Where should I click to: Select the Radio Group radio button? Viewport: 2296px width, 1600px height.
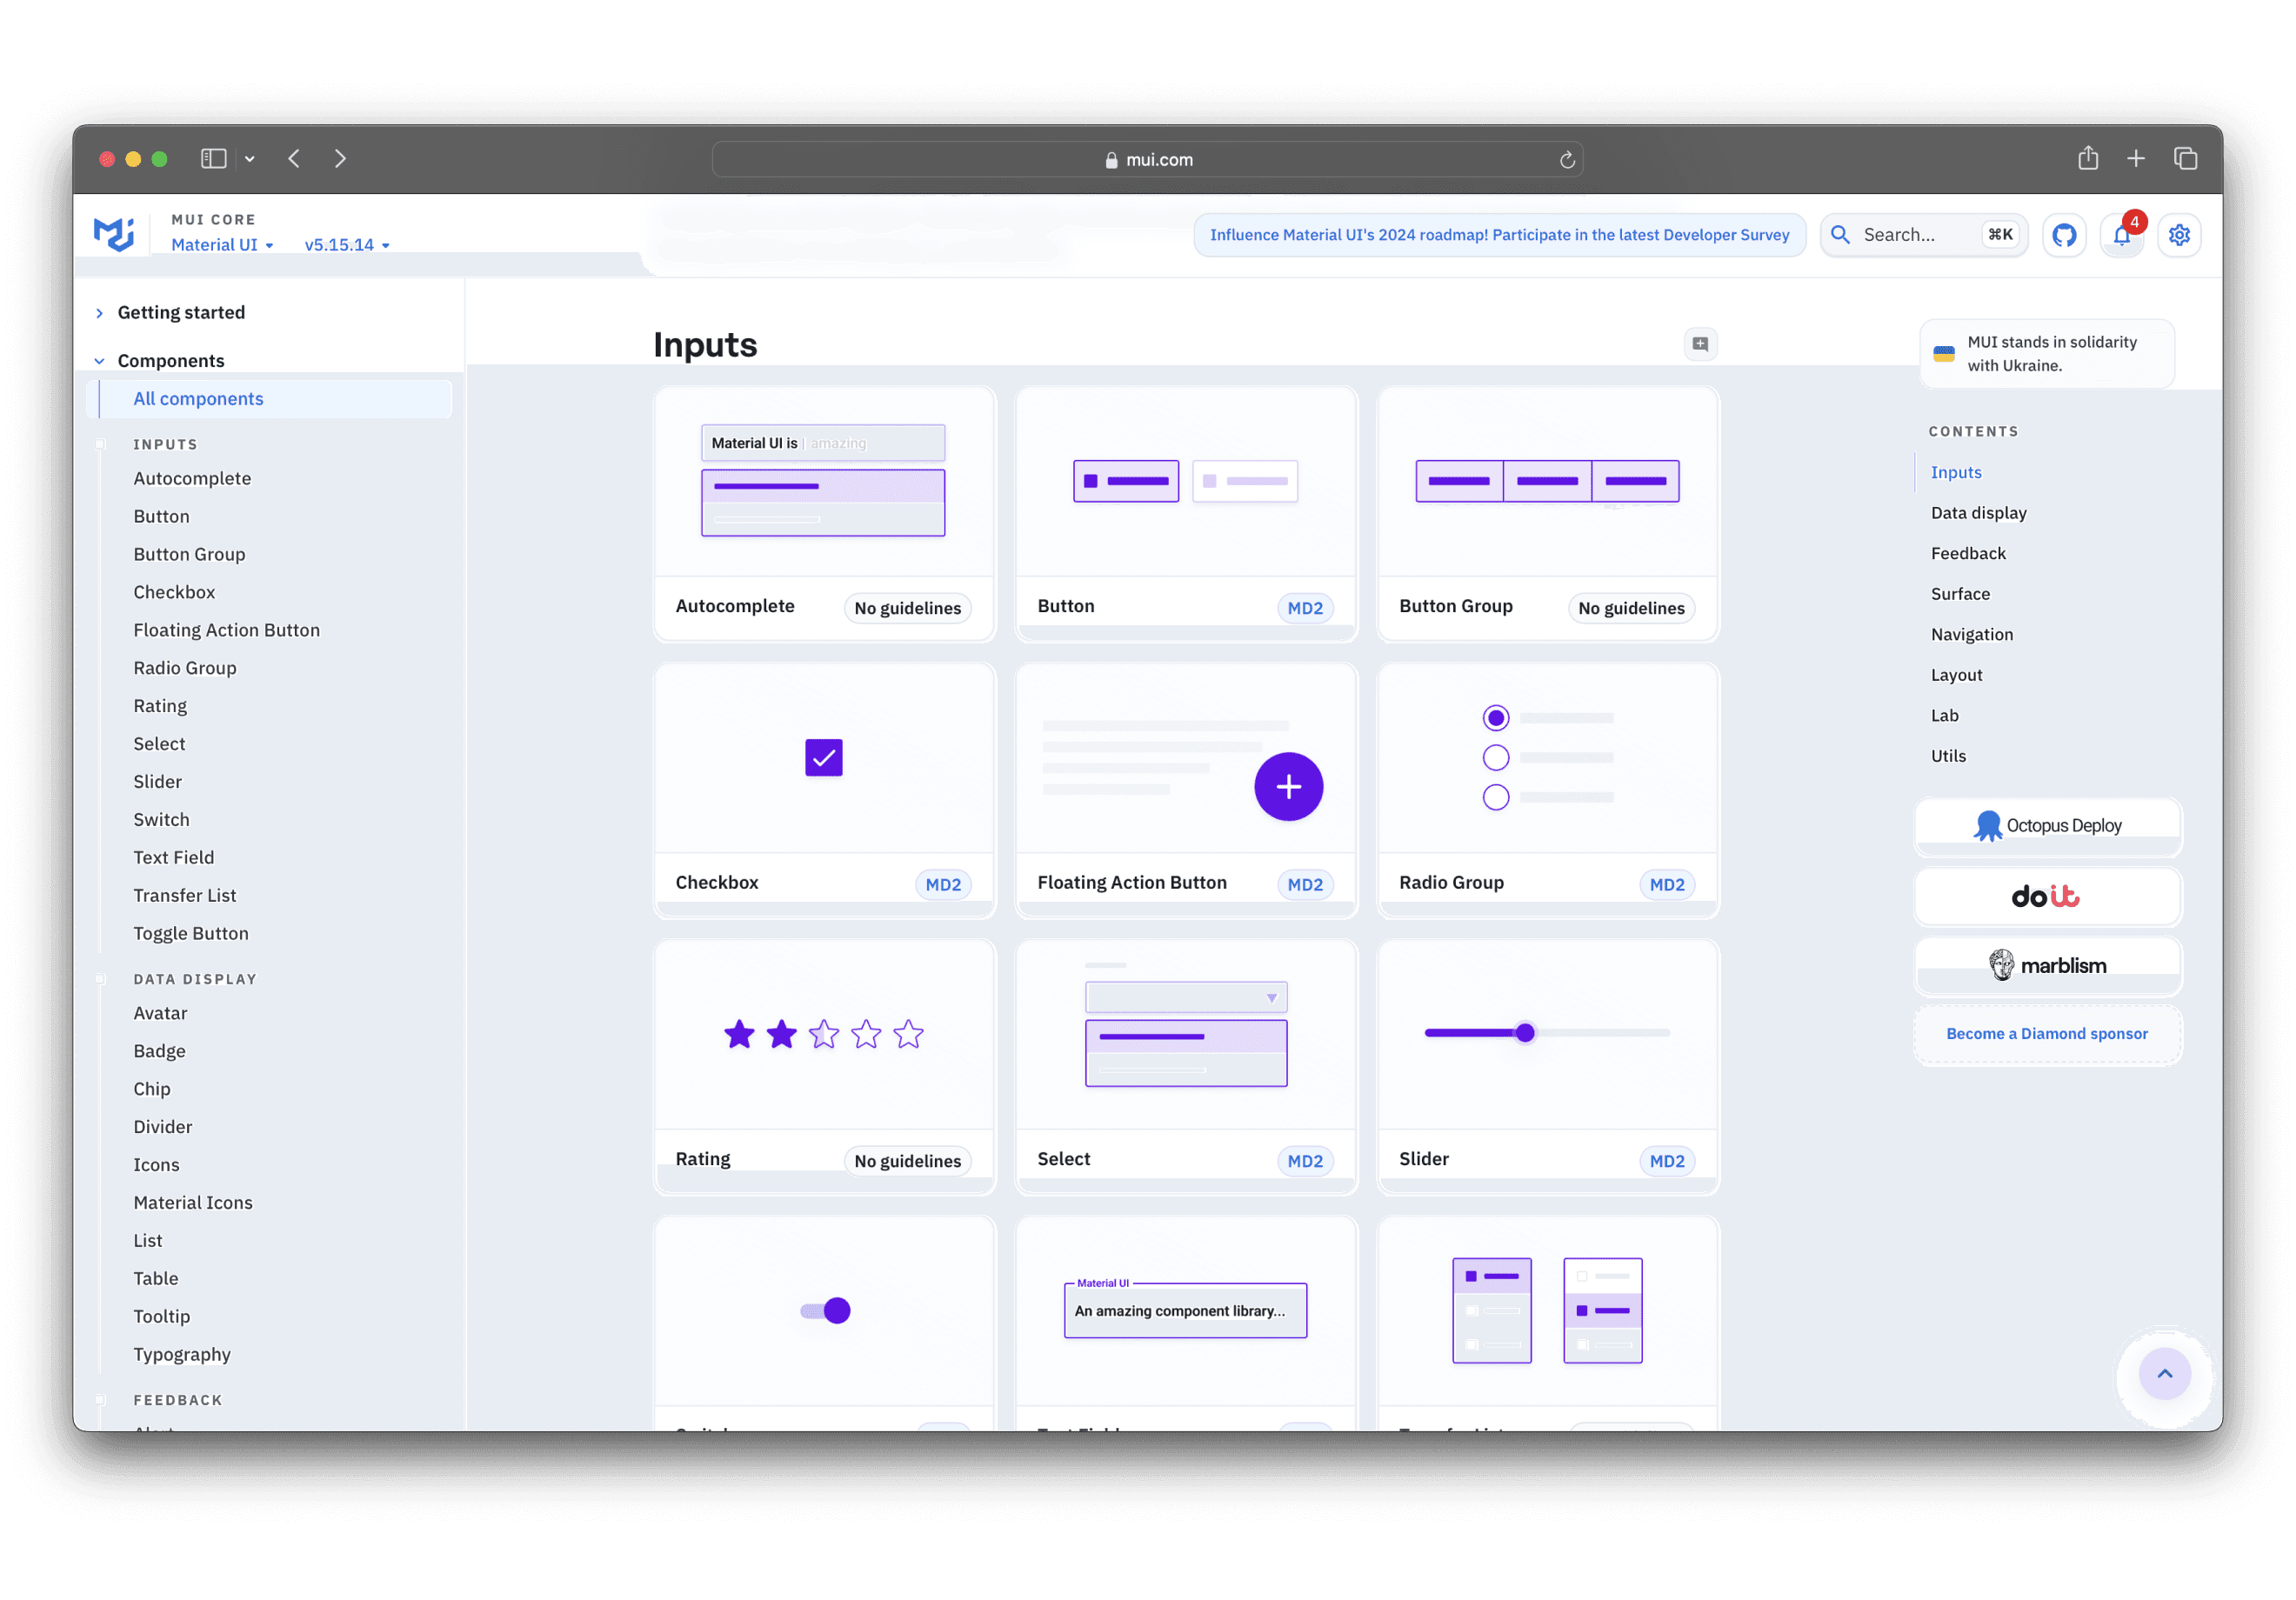click(1495, 719)
